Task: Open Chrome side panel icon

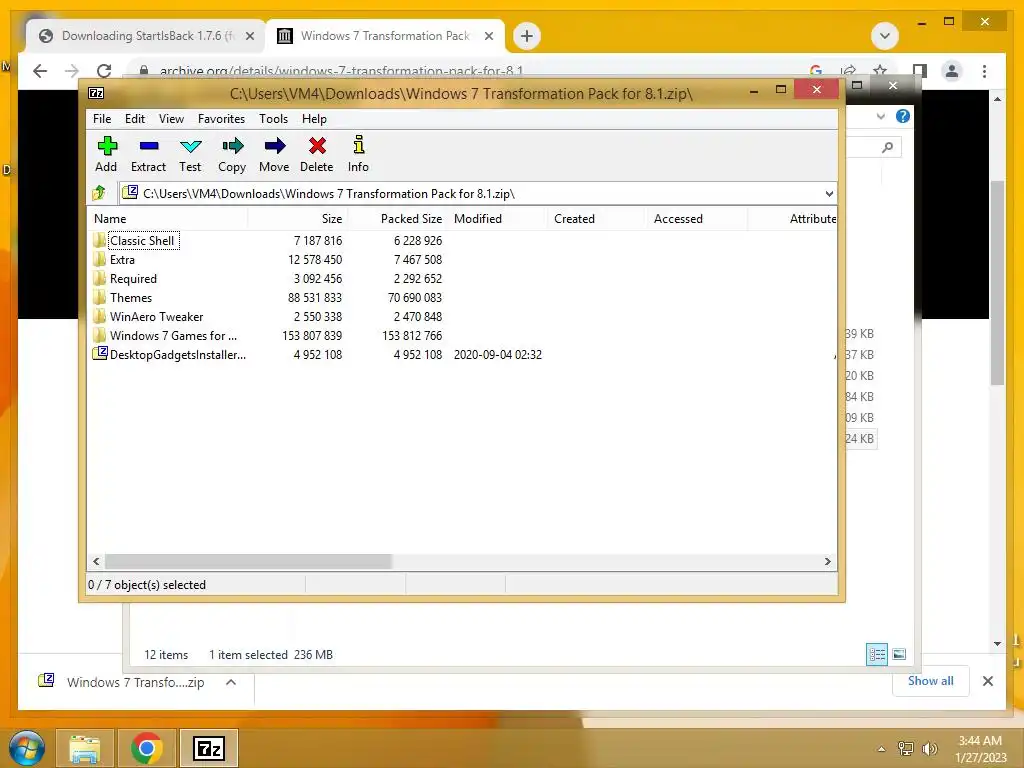Action: 920,71
